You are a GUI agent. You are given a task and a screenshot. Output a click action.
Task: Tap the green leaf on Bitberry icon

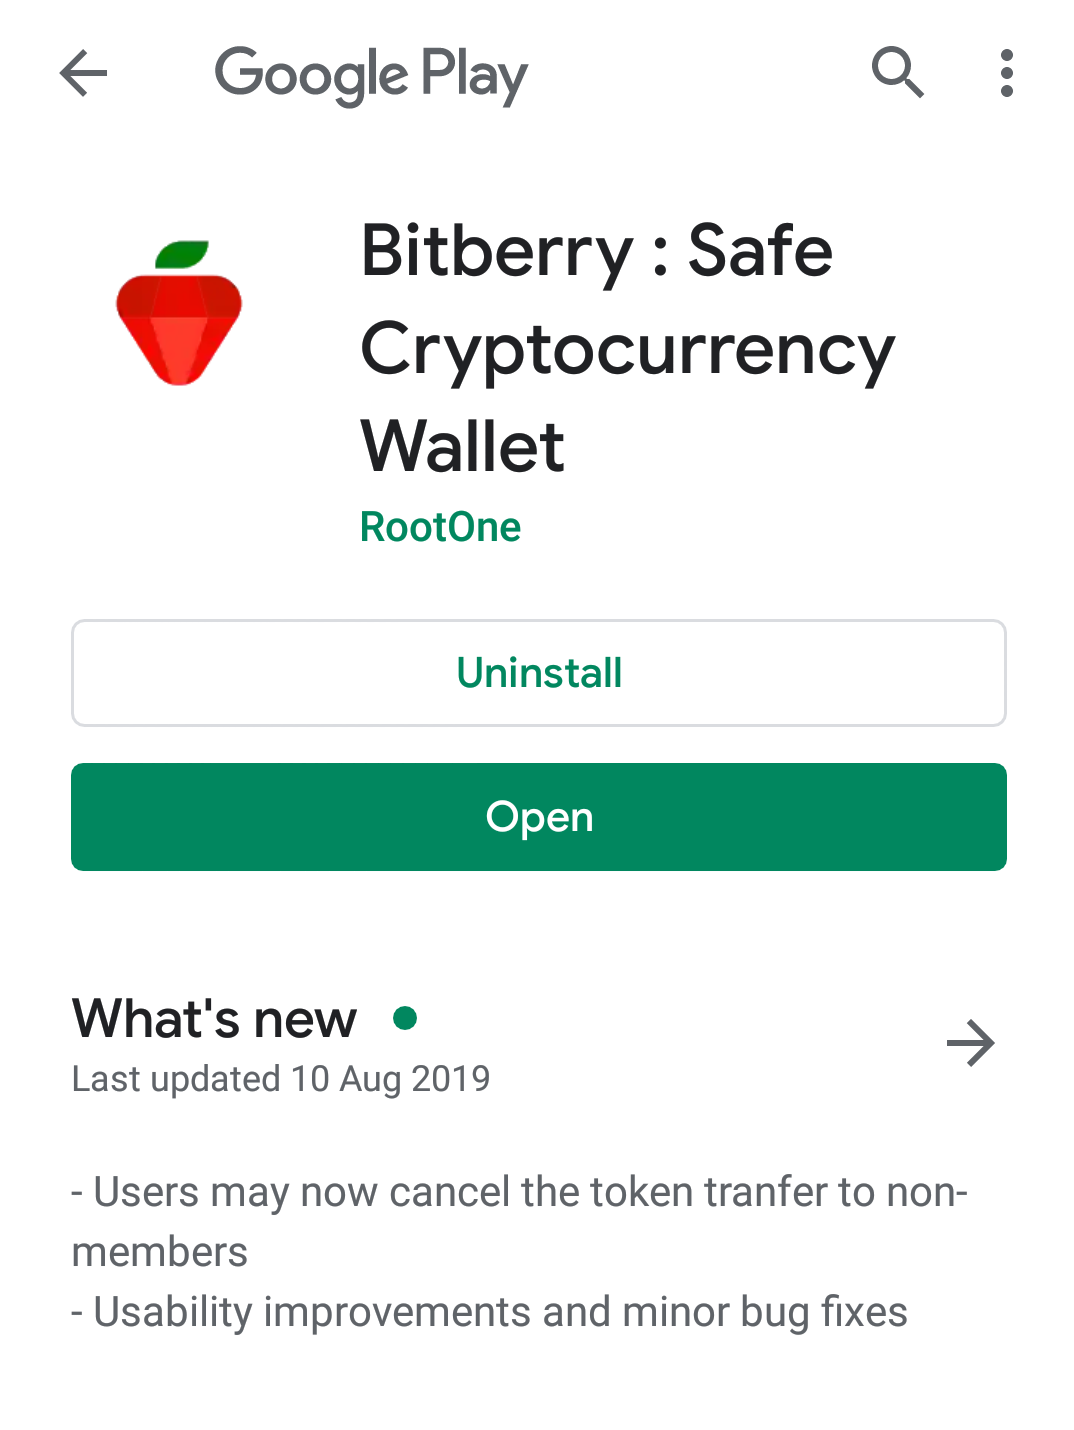pos(183,255)
